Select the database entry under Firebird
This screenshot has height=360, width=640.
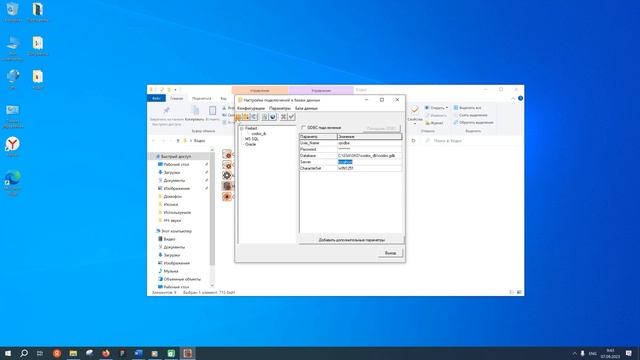[x=259, y=134]
